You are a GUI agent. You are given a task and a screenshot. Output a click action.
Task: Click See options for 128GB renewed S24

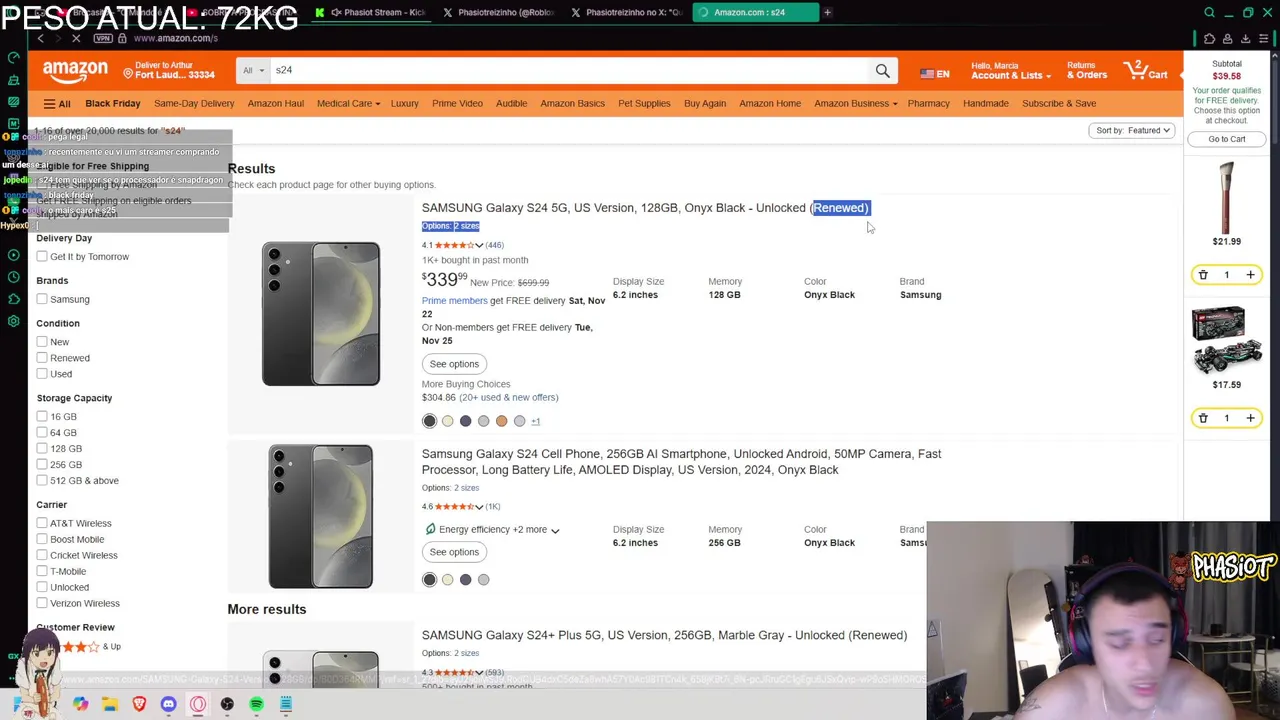pyautogui.click(x=454, y=364)
